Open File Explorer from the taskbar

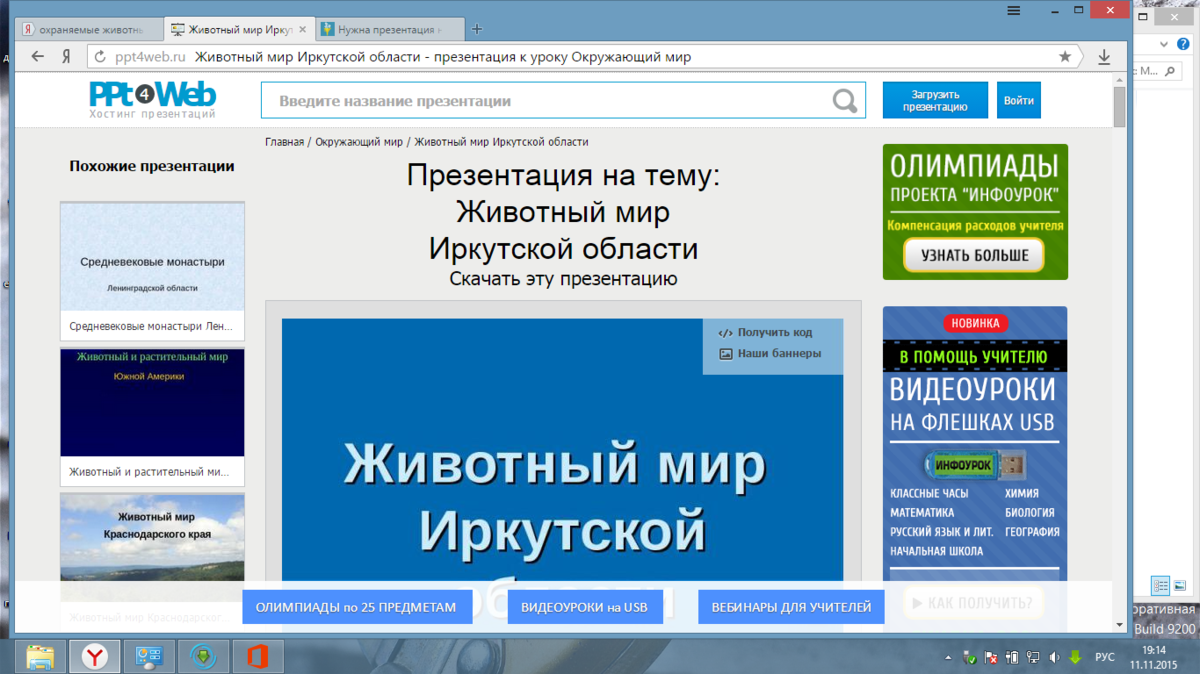click(x=40, y=656)
